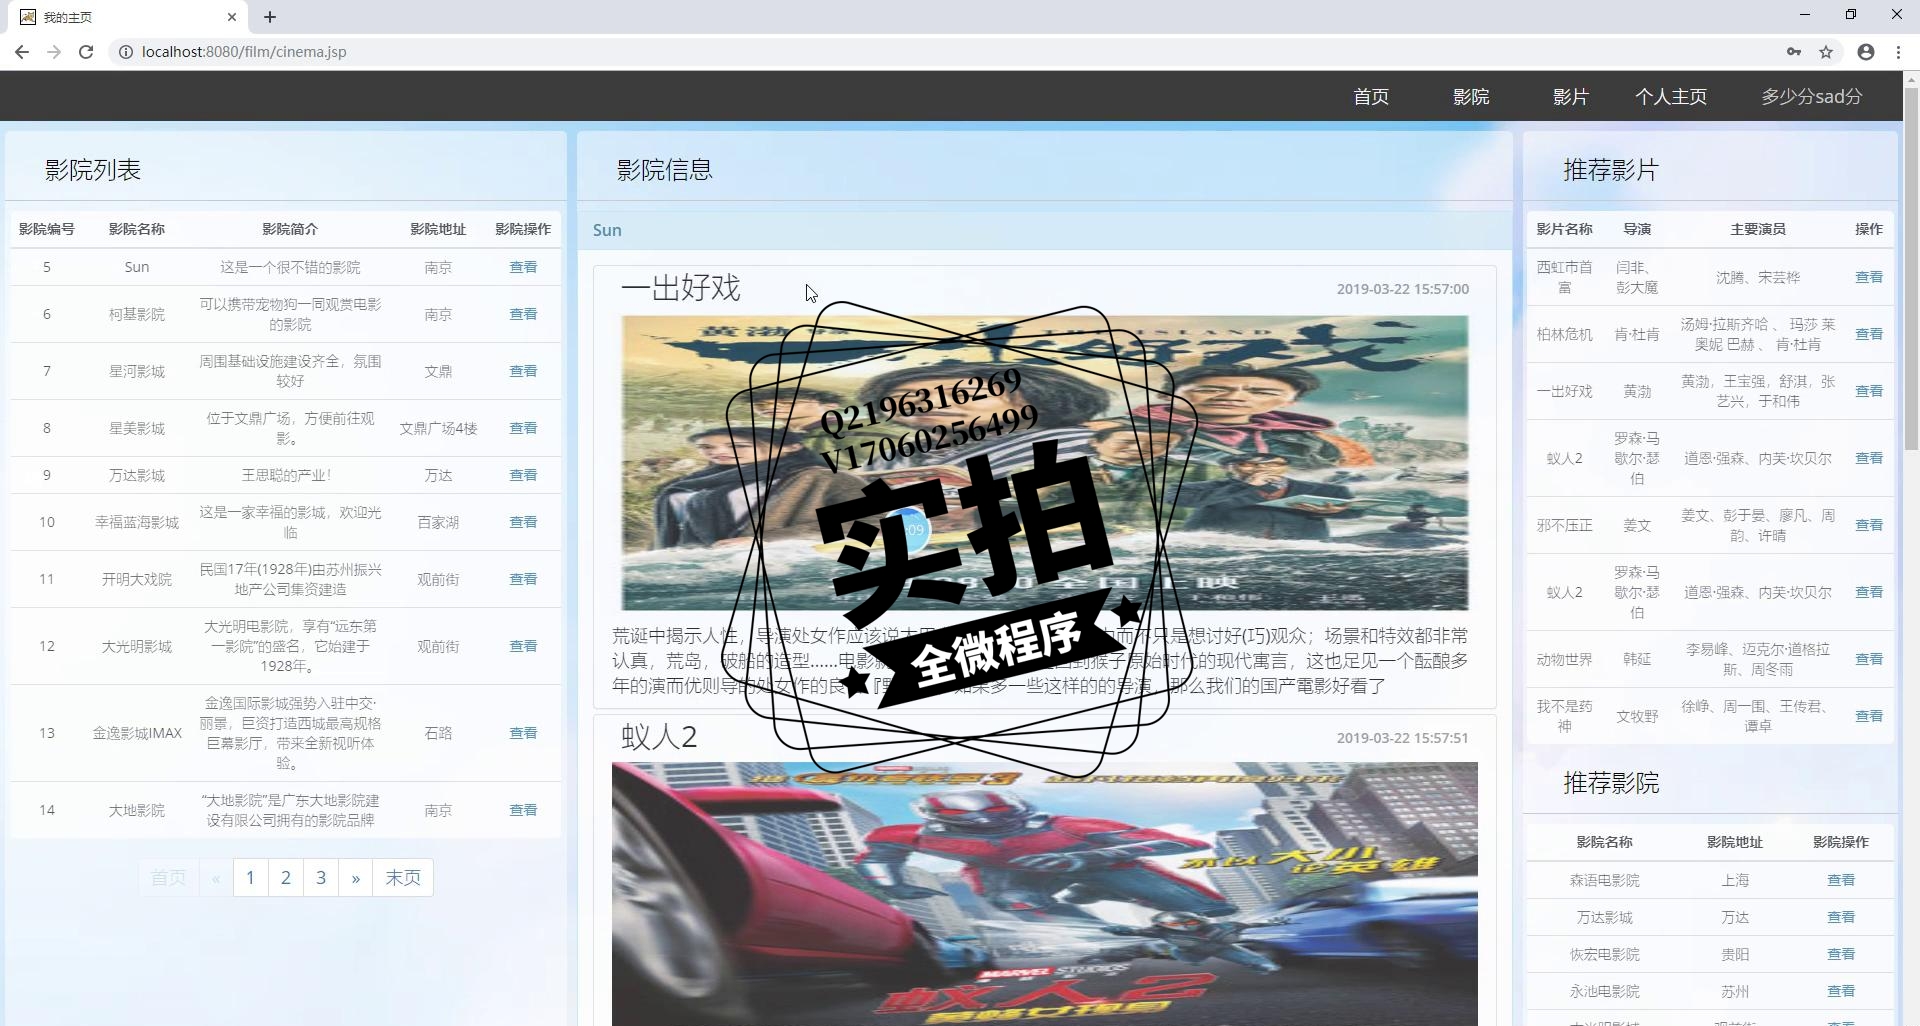Image resolution: width=1920 pixels, height=1026 pixels.
Task: Select the 我的主页 browser tab
Action: tap(130, 17)
